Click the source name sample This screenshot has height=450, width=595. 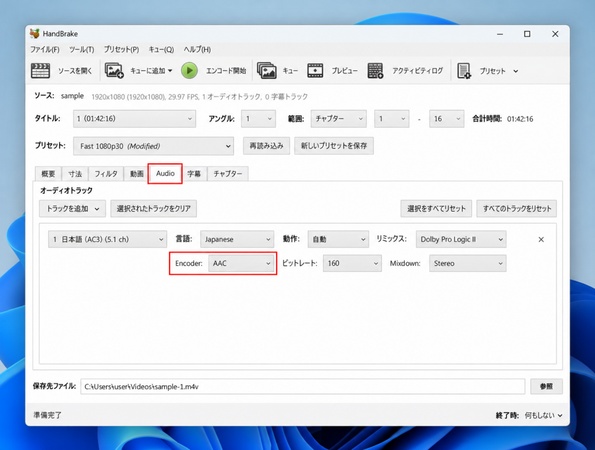coord(72,96)
